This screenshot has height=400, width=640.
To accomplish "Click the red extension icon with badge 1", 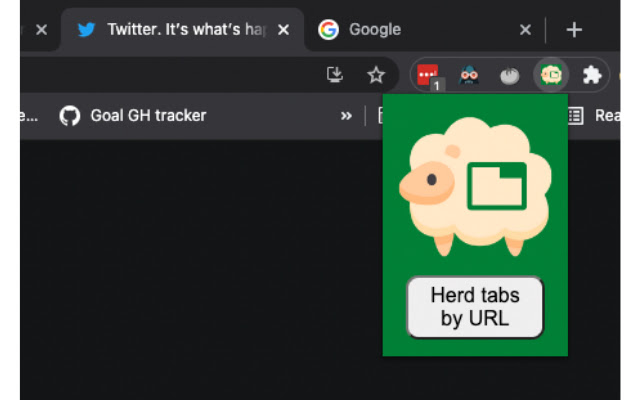I will (429, 76).
